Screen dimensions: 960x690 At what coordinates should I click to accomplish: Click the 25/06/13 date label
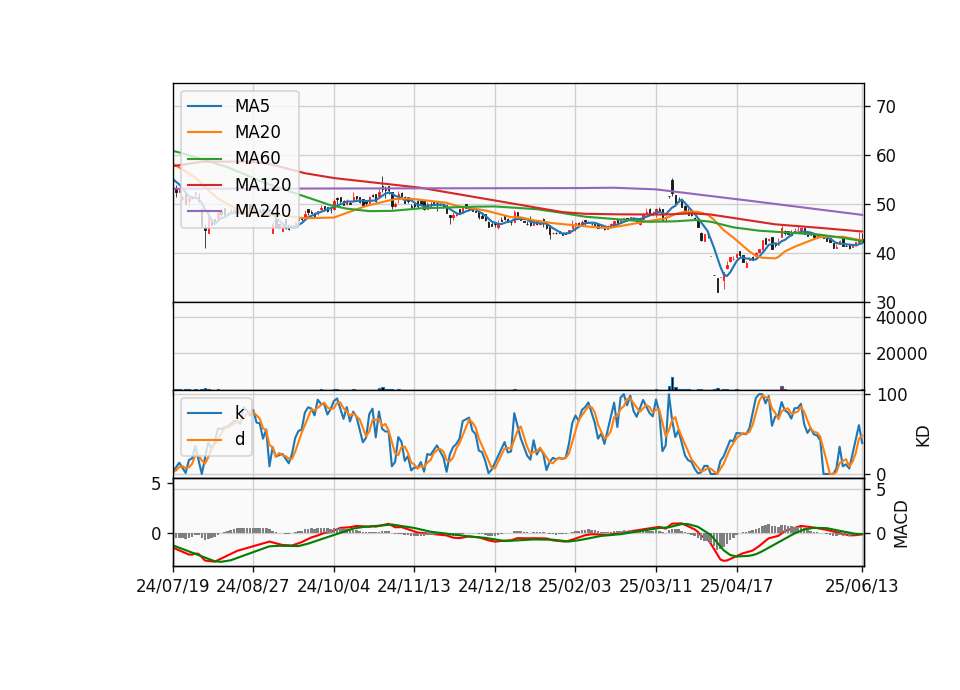click(x=861, y=586)
